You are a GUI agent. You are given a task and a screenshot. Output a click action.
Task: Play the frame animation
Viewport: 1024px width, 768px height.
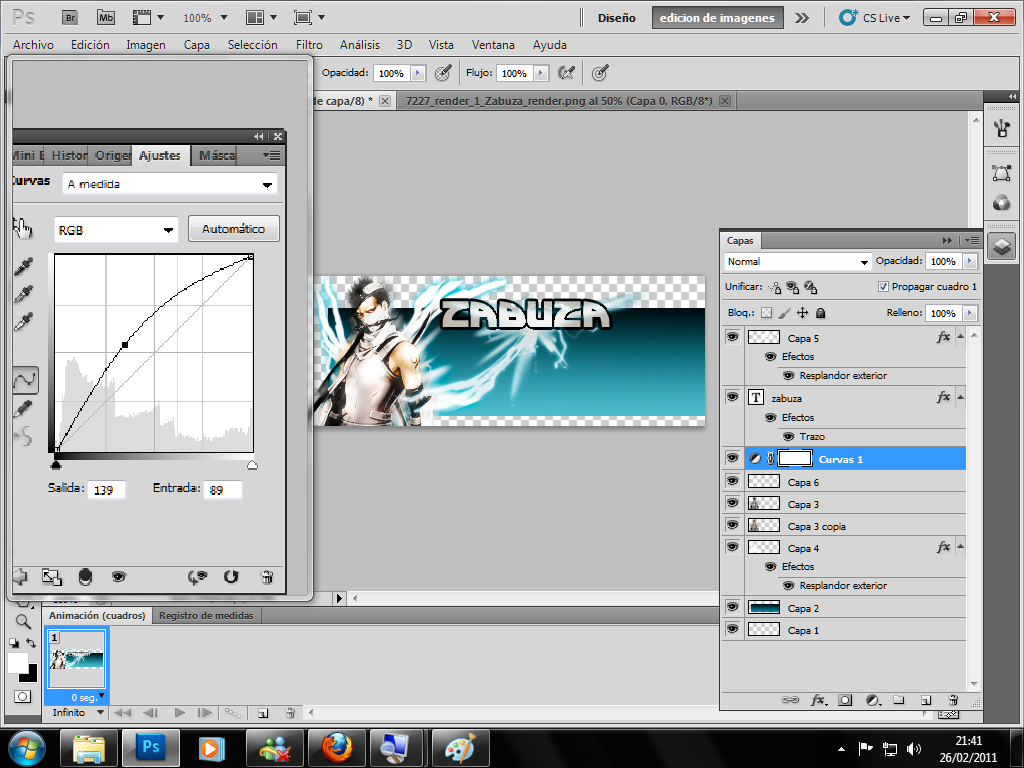coord(180,712)
